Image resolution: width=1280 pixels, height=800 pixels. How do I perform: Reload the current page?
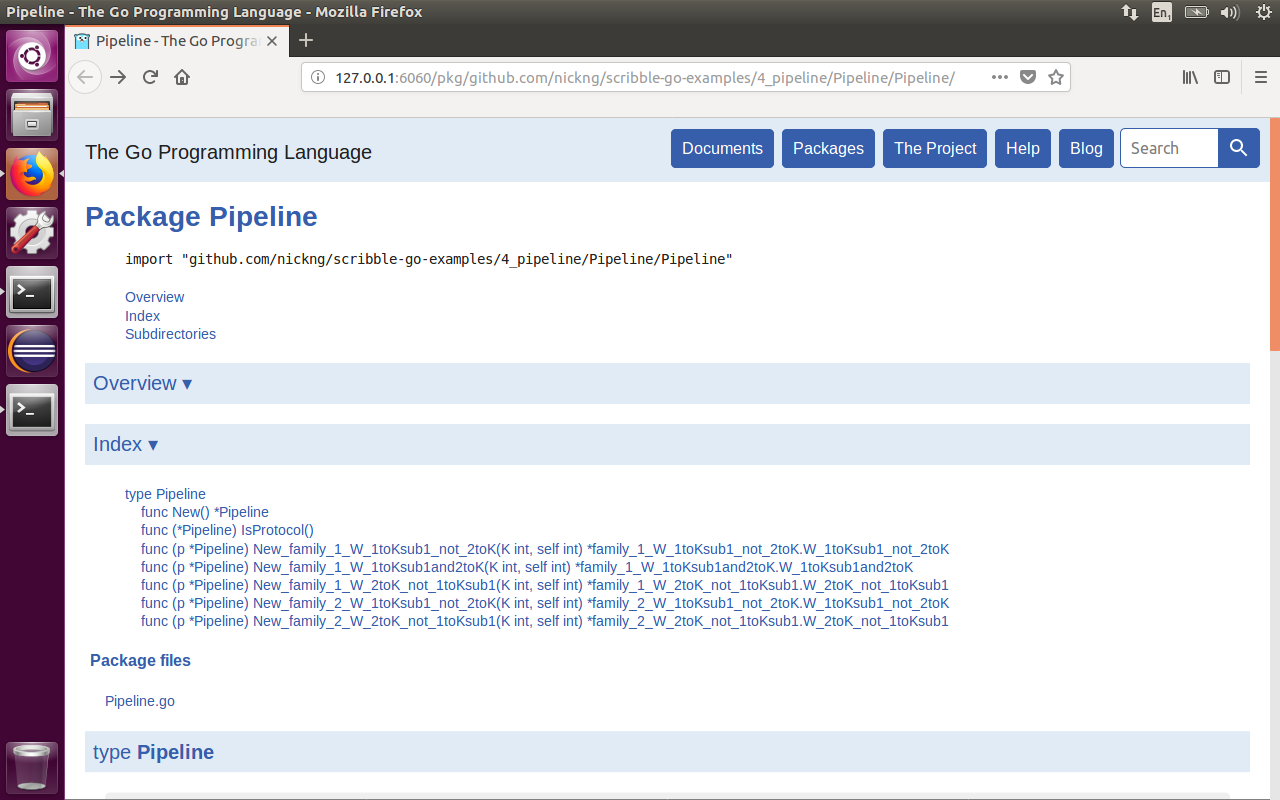point(150,77)
